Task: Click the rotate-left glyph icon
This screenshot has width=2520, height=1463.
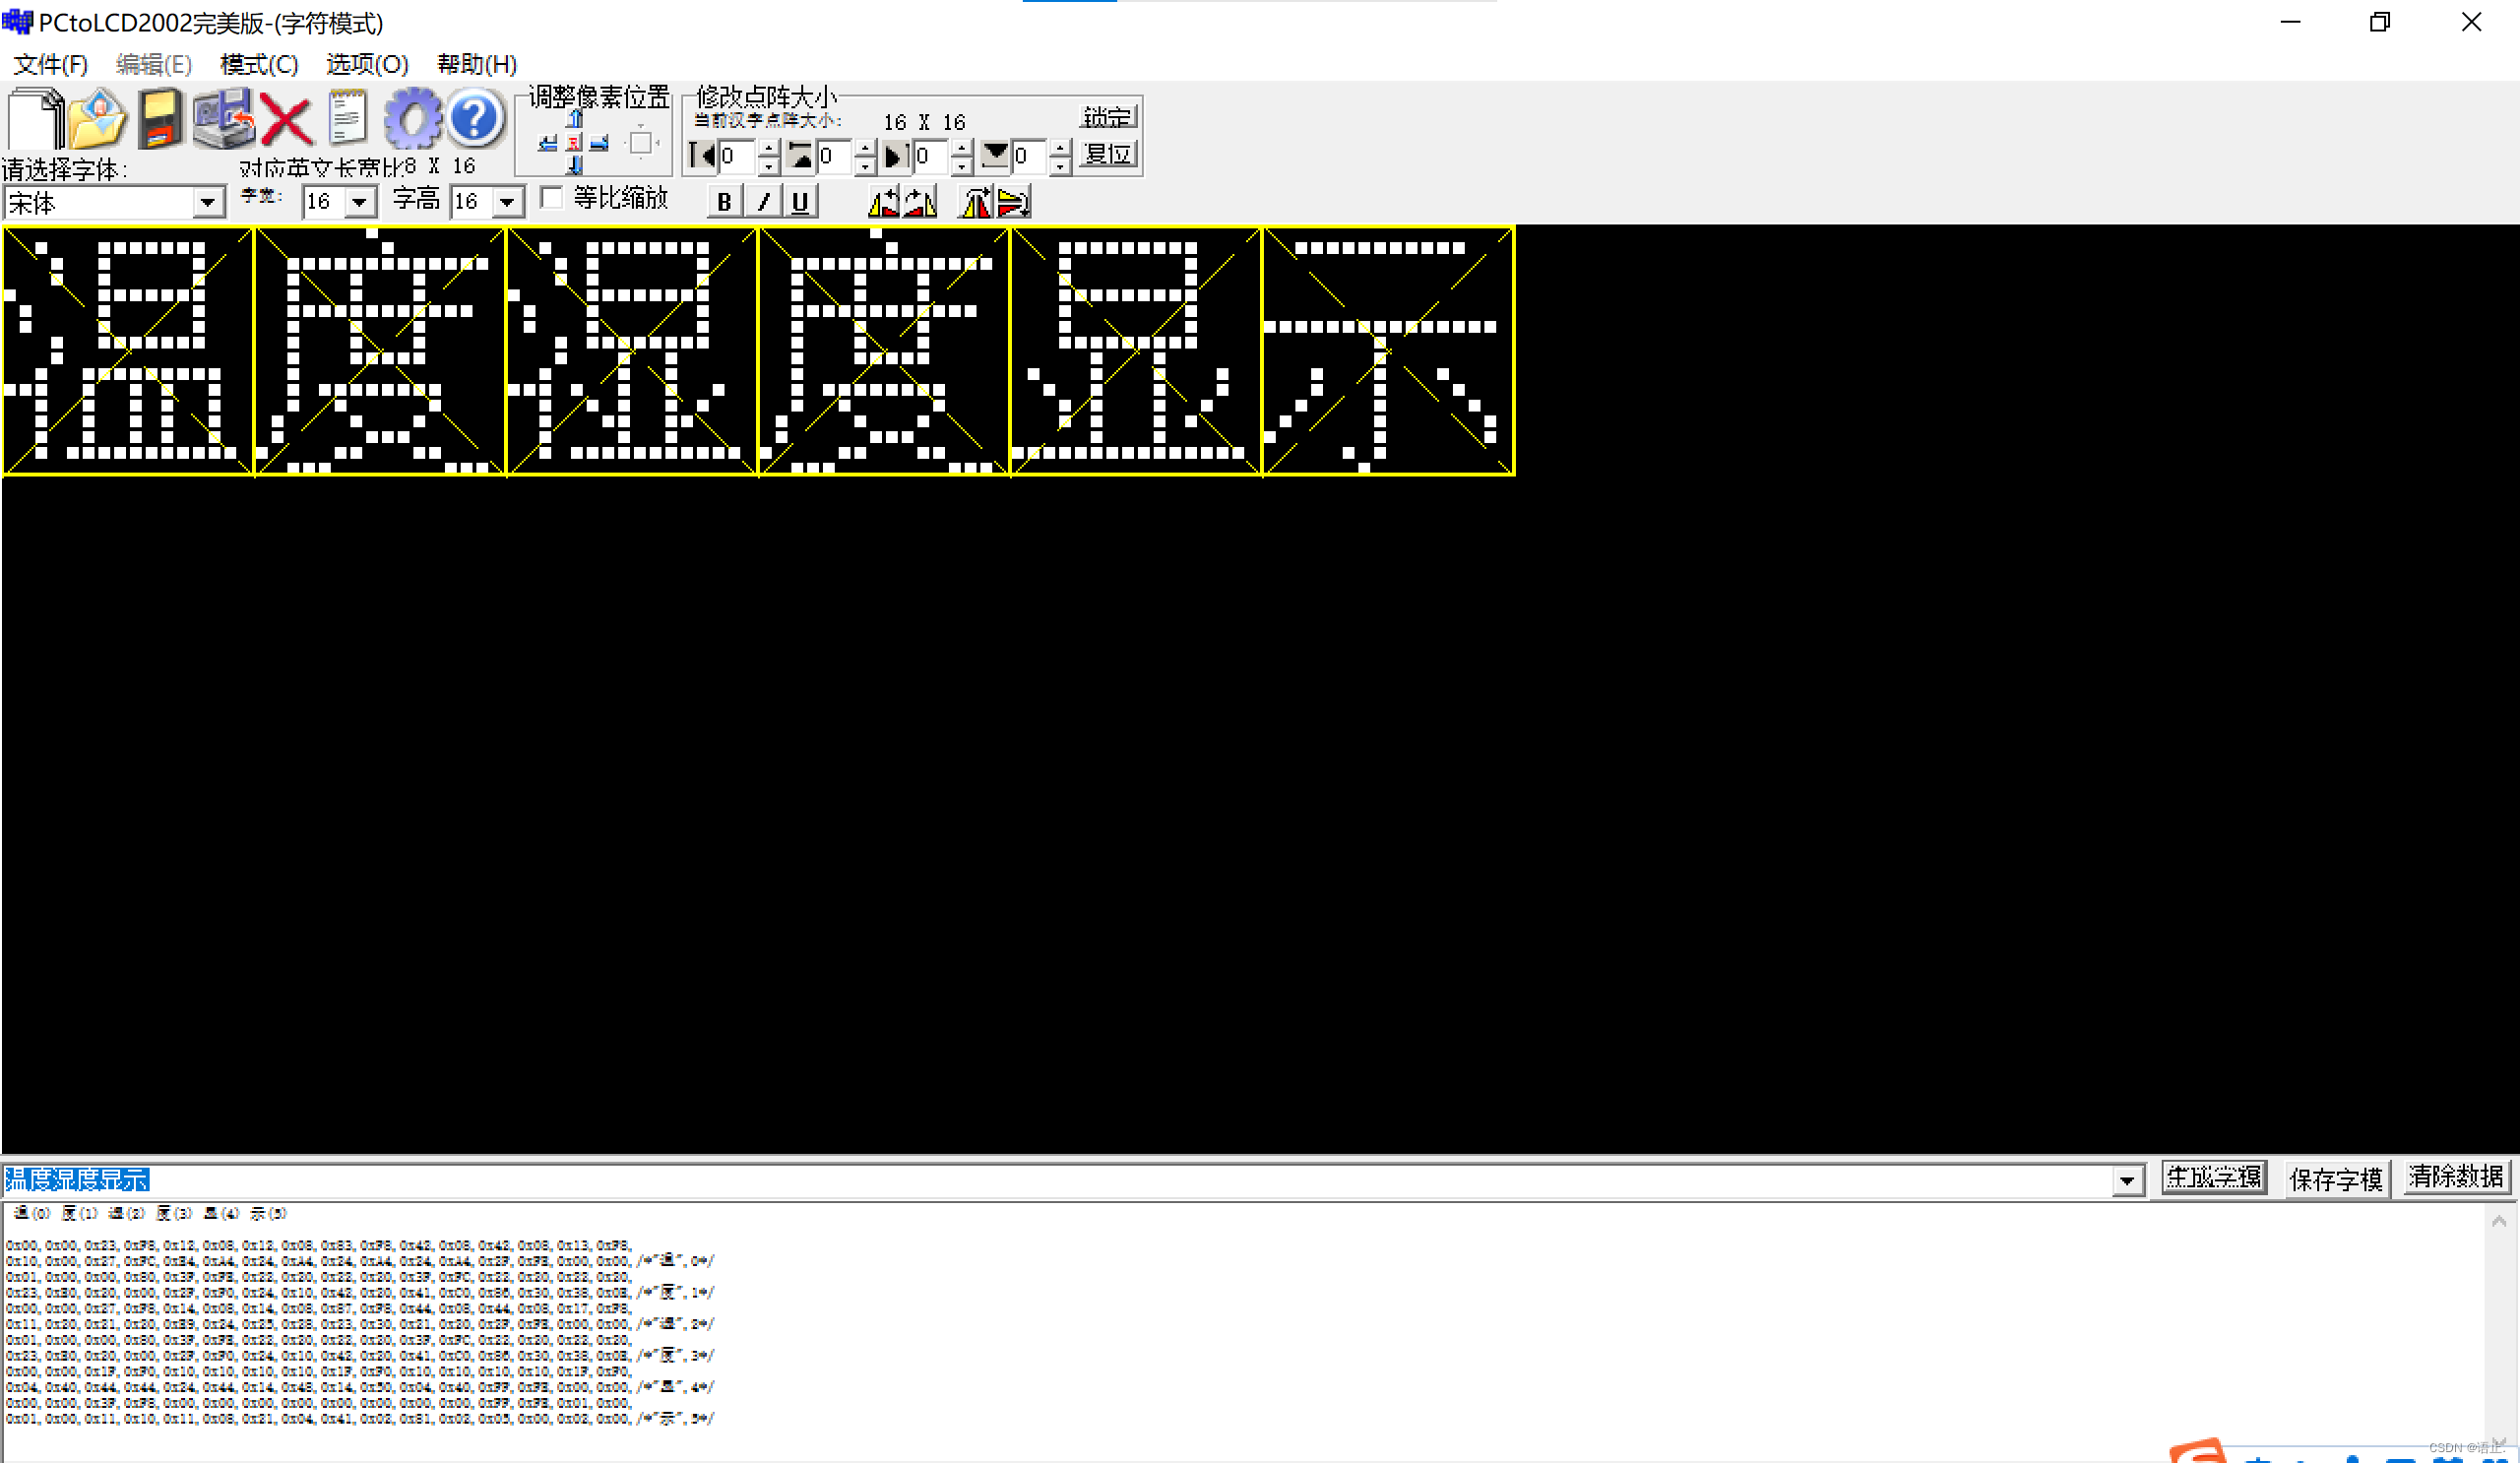Action: click(883, 200)
